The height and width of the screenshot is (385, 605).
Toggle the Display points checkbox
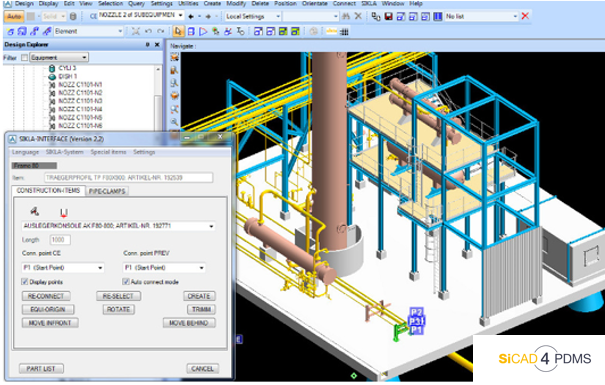[x=25, y=282]
